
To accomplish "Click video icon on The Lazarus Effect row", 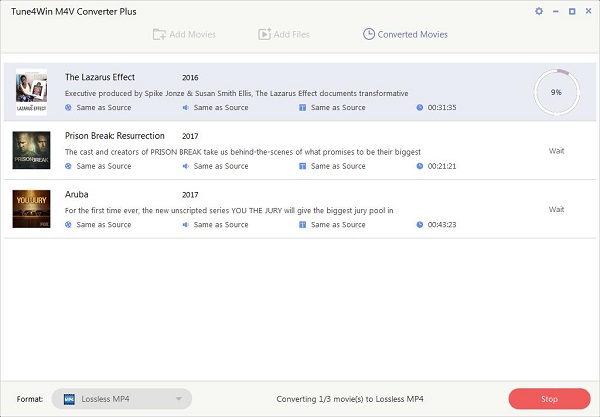I will tap(68, 108).
